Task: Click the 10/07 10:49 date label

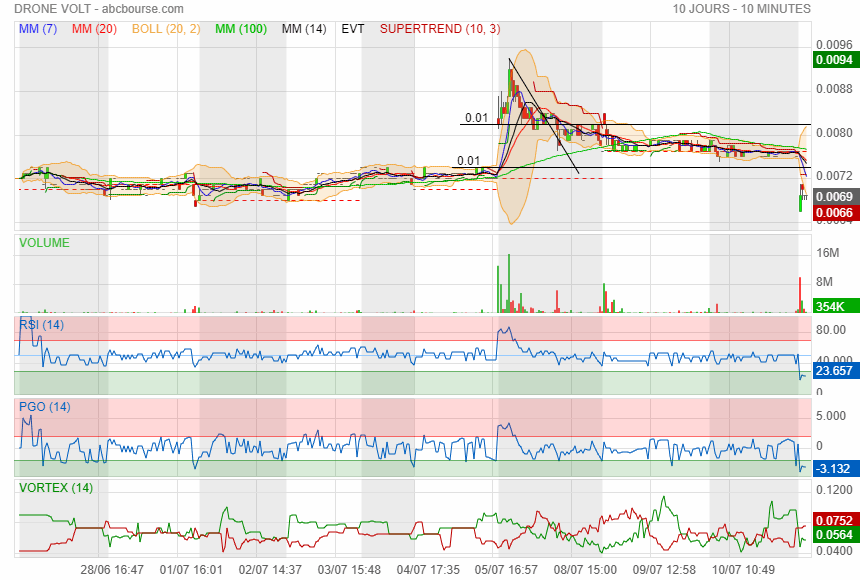Action: coord(743,570)
